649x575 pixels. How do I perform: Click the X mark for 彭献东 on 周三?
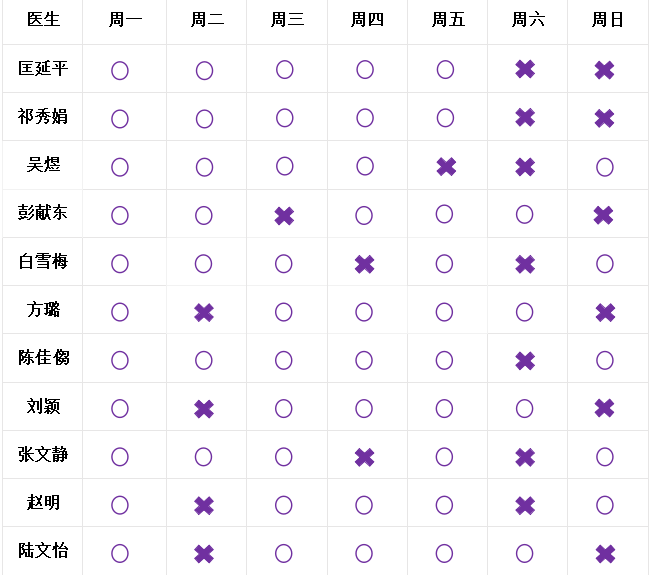(x=284, y=215)
